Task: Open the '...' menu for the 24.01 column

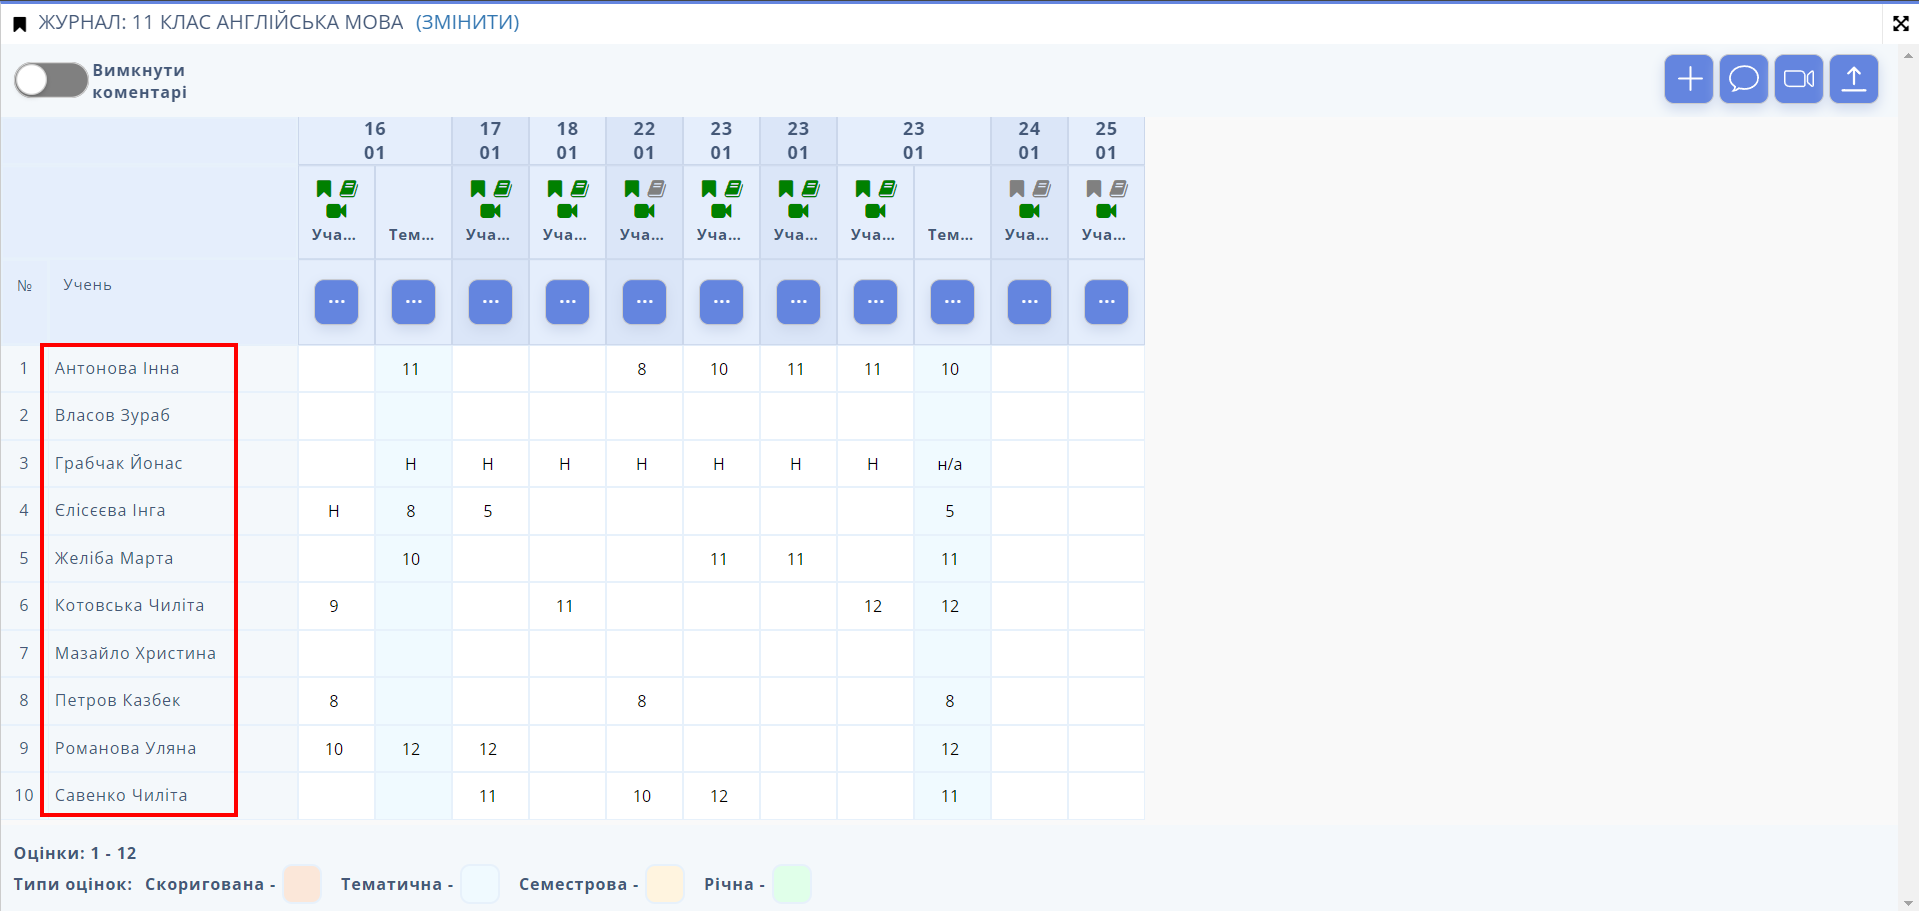Action: (x=1029, y=301)
